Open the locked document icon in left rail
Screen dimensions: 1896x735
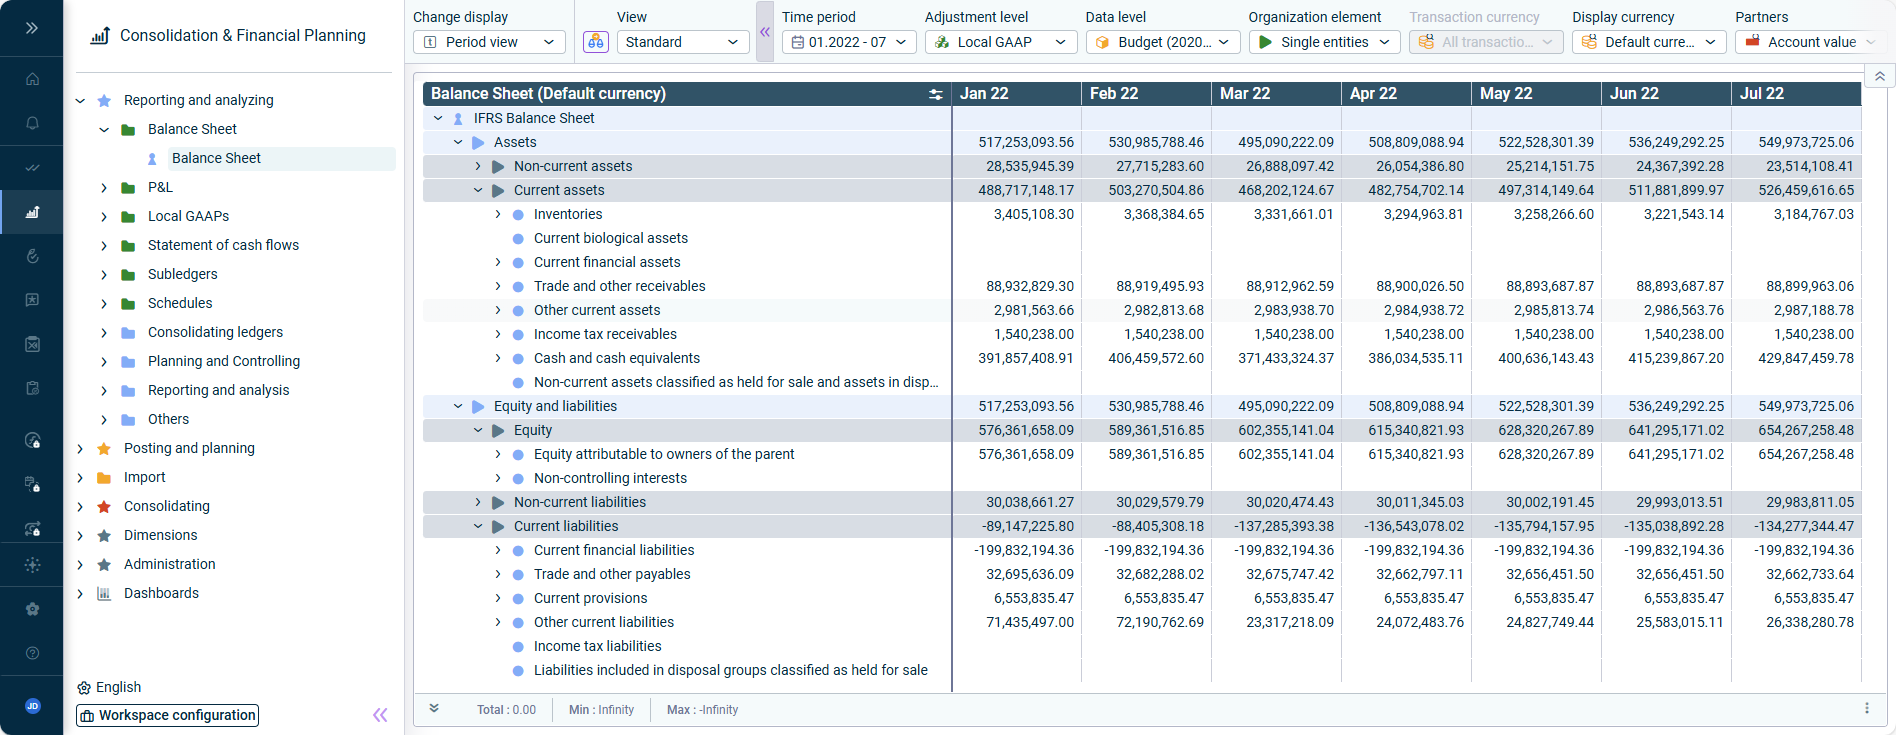(32, 485)
